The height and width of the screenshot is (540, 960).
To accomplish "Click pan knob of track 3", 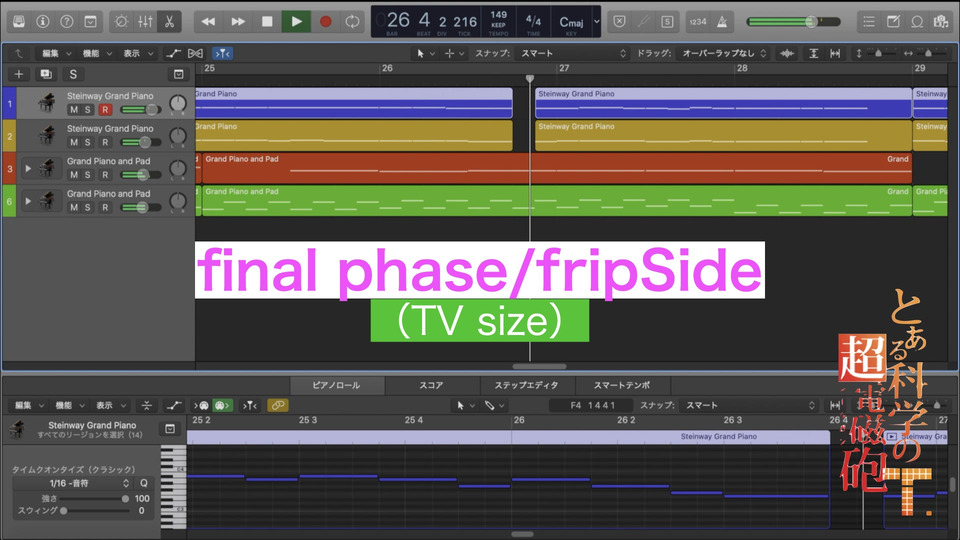I will click(178, 168).
